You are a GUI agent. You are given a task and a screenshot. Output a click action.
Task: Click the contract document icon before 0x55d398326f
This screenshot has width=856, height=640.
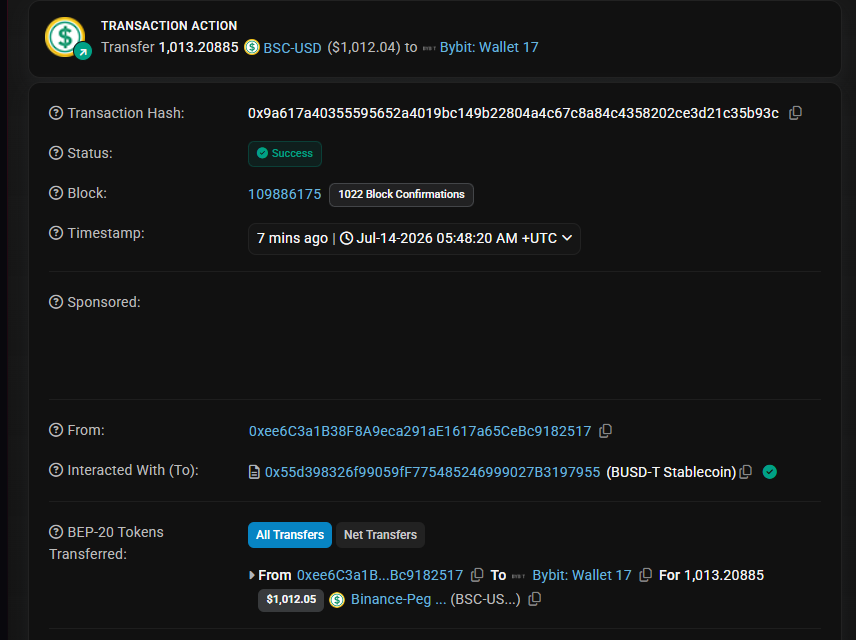tap(254, 472)
